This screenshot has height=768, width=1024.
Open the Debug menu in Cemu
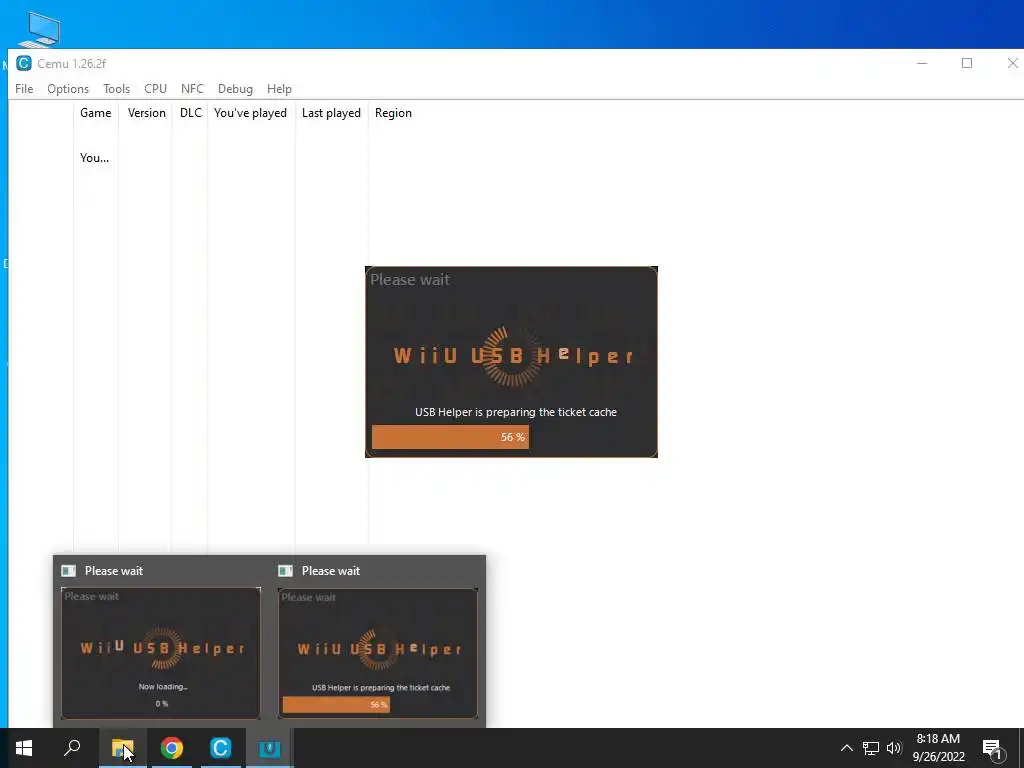coord(235,89)
